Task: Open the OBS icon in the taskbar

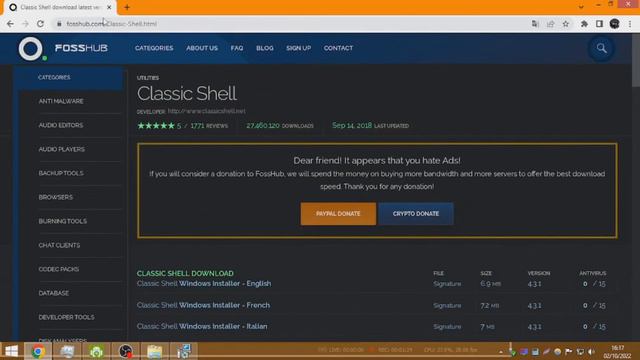Action: point(125,351)
